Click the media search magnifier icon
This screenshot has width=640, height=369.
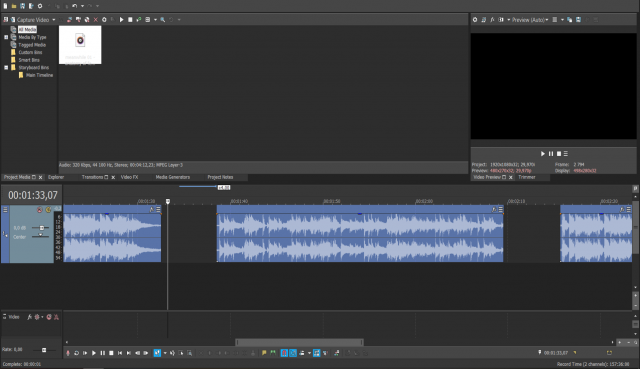162,20
